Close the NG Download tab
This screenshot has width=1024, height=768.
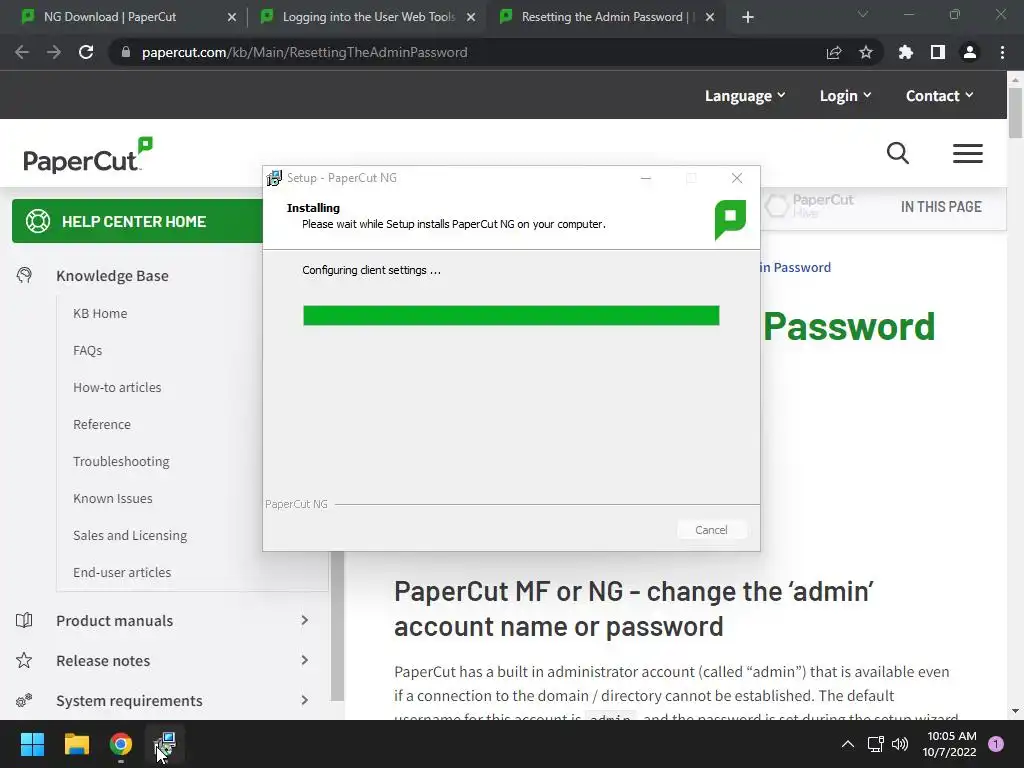click(x=232, y=17)
